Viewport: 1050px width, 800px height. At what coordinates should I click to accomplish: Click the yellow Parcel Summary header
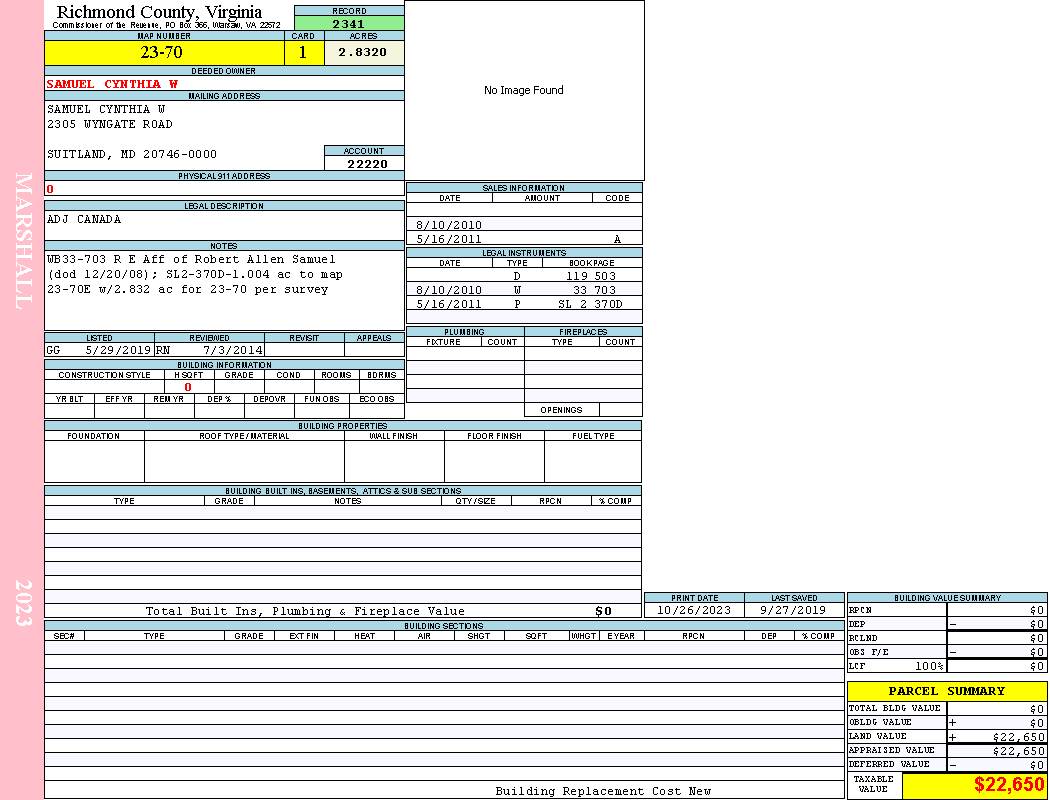pos(946,691)
